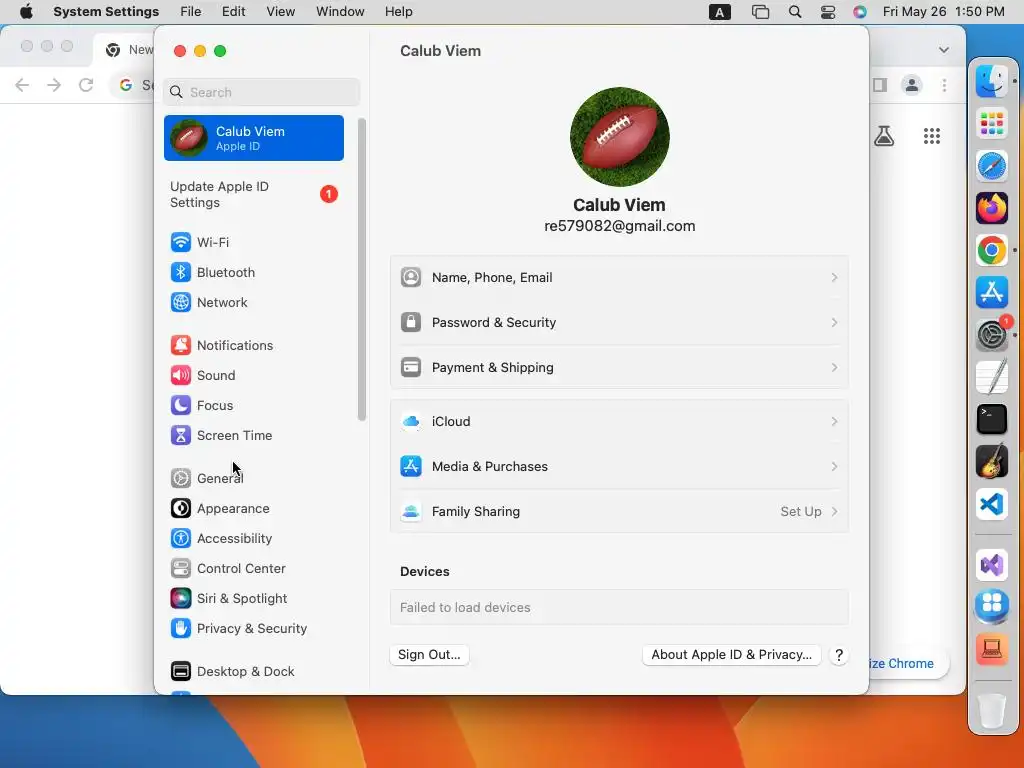Toggle Chrome side panel icon
Viewport: 1024px width, 768px height.
pyautogui.click(x=880, y=85)
